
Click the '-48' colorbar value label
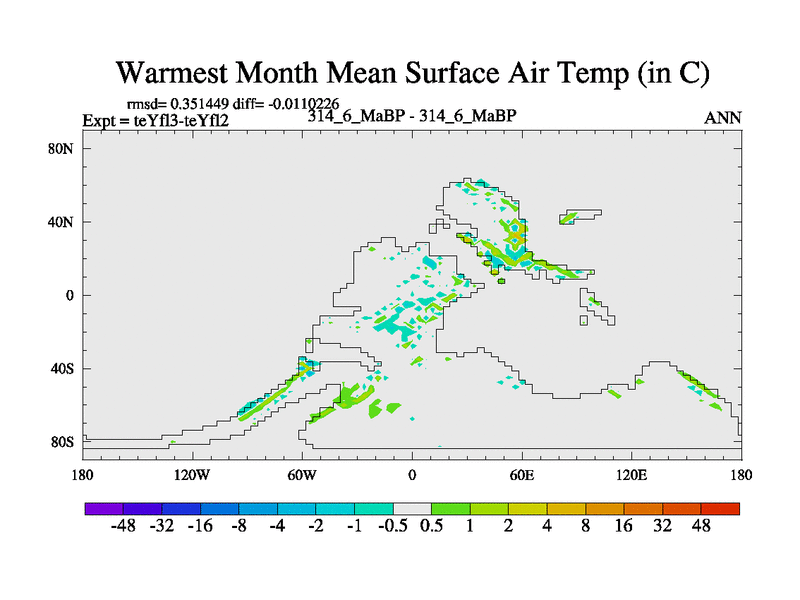pos(123,527)
